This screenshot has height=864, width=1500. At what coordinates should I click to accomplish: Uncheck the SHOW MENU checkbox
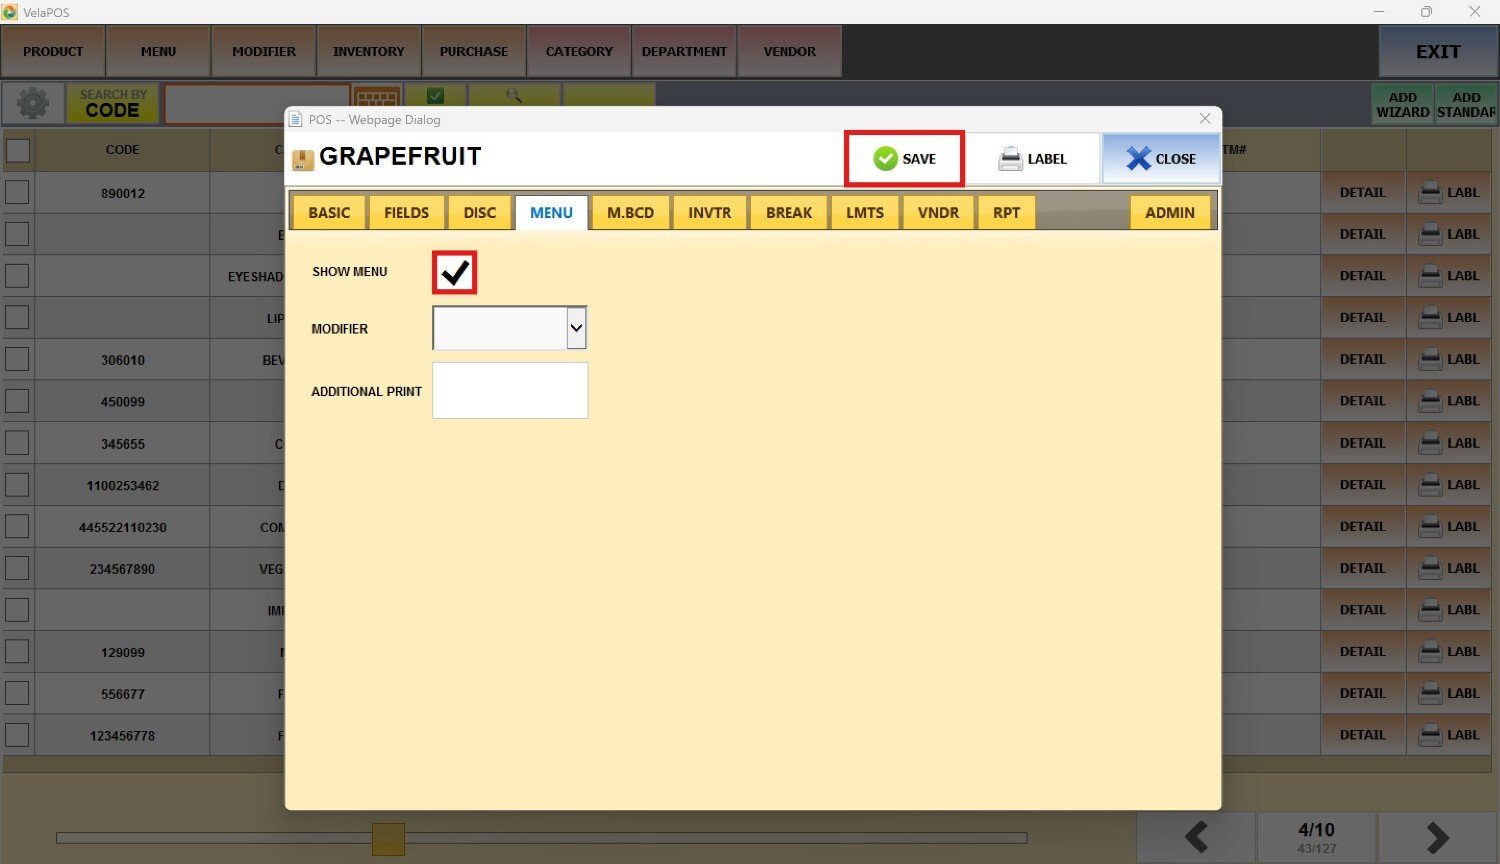455,272
